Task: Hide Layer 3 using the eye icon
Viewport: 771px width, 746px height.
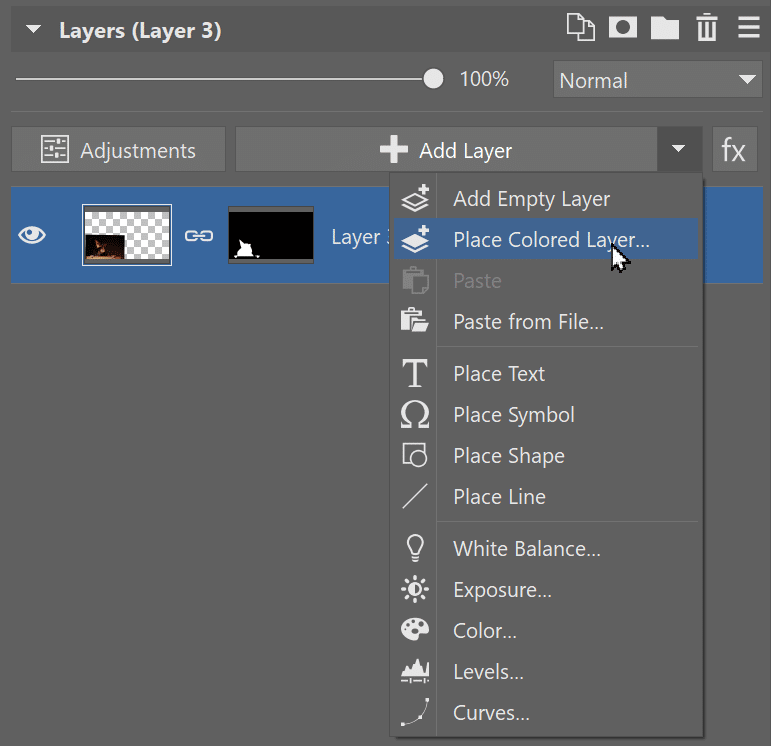Action: (x=33, y=235)
